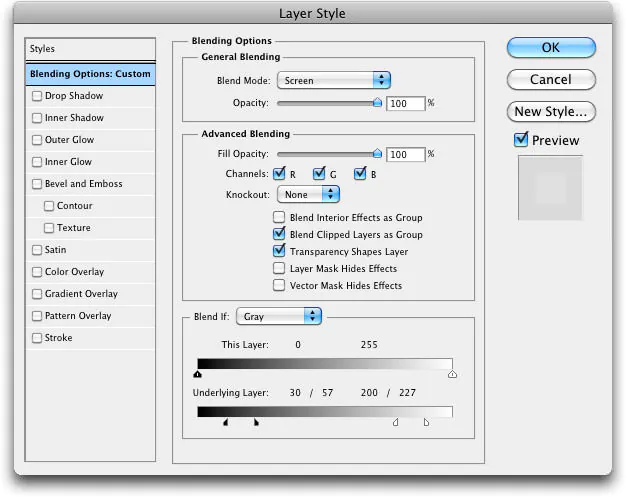
Task: Click the Opacity slider handle
Action: pos(377,102)
